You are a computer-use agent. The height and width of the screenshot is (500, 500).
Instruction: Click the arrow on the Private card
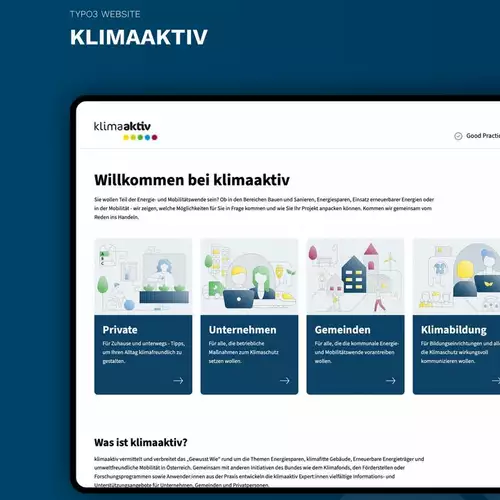tap(178, 381)
